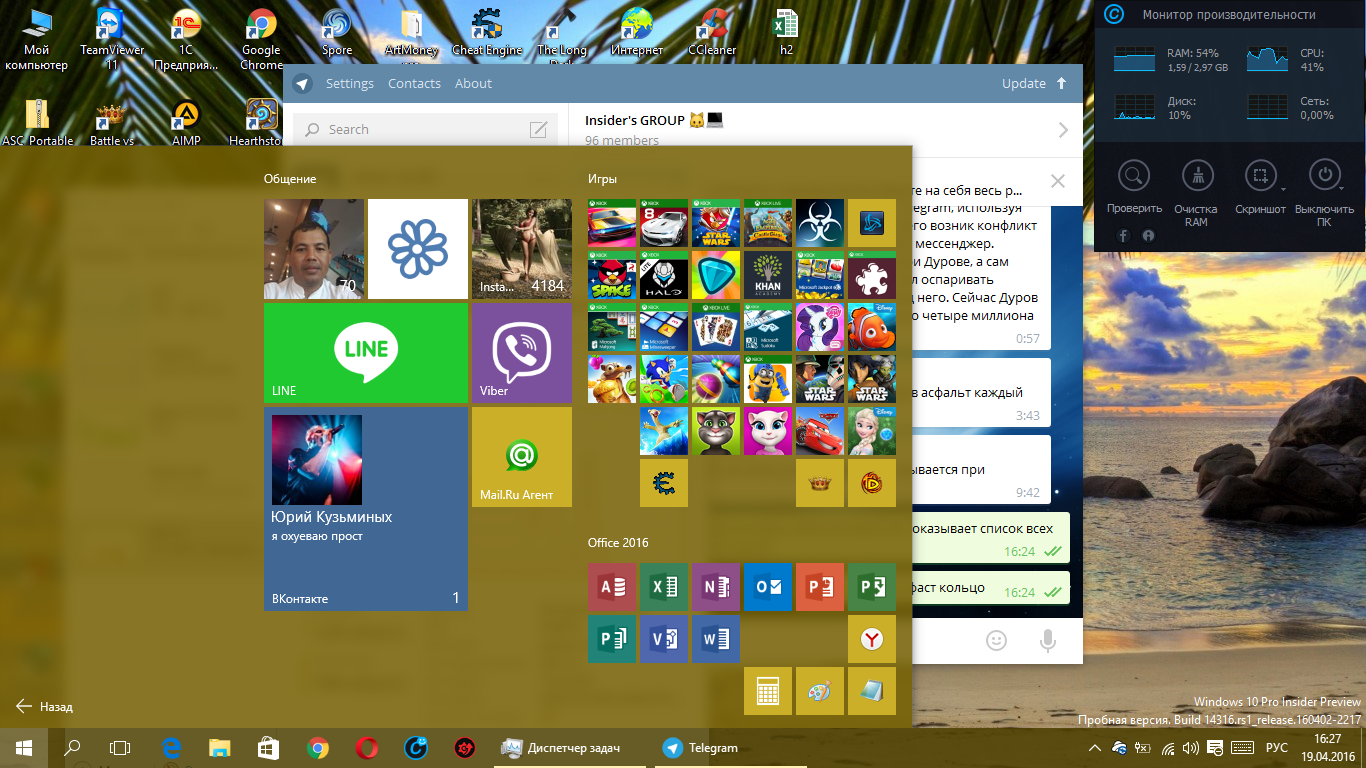Screen dimensions: 1366x768
Task: Open the white jigsaw puzzle tile
Action: tap(872, 275)
